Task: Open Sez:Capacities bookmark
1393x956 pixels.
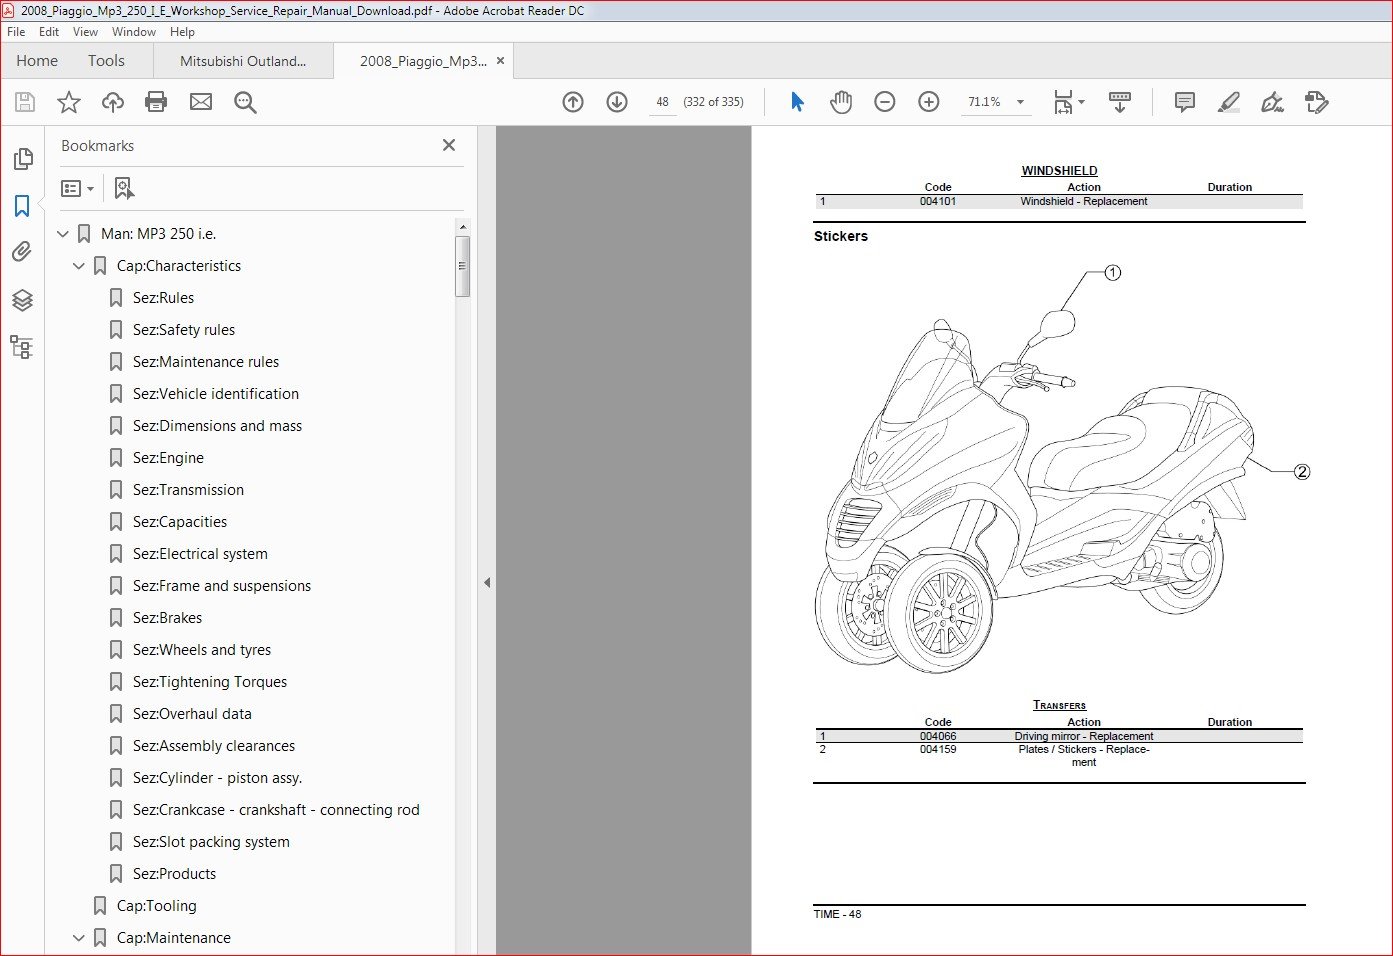Action: pyautogui.click(x=180, y=522)
